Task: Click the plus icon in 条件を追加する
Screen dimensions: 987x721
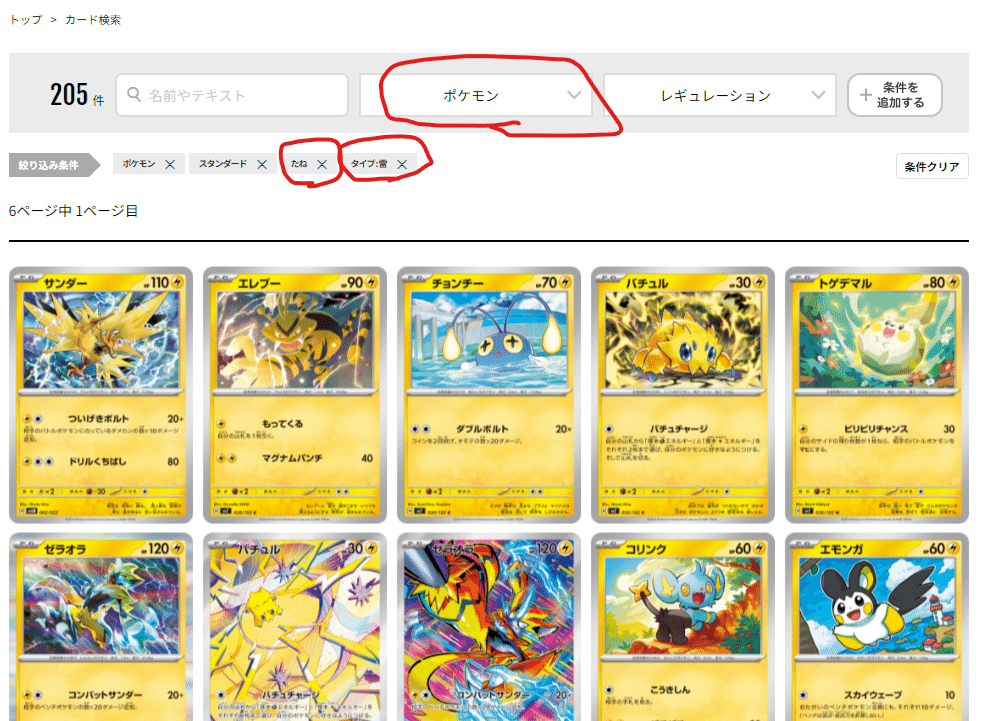Action: 866,95
